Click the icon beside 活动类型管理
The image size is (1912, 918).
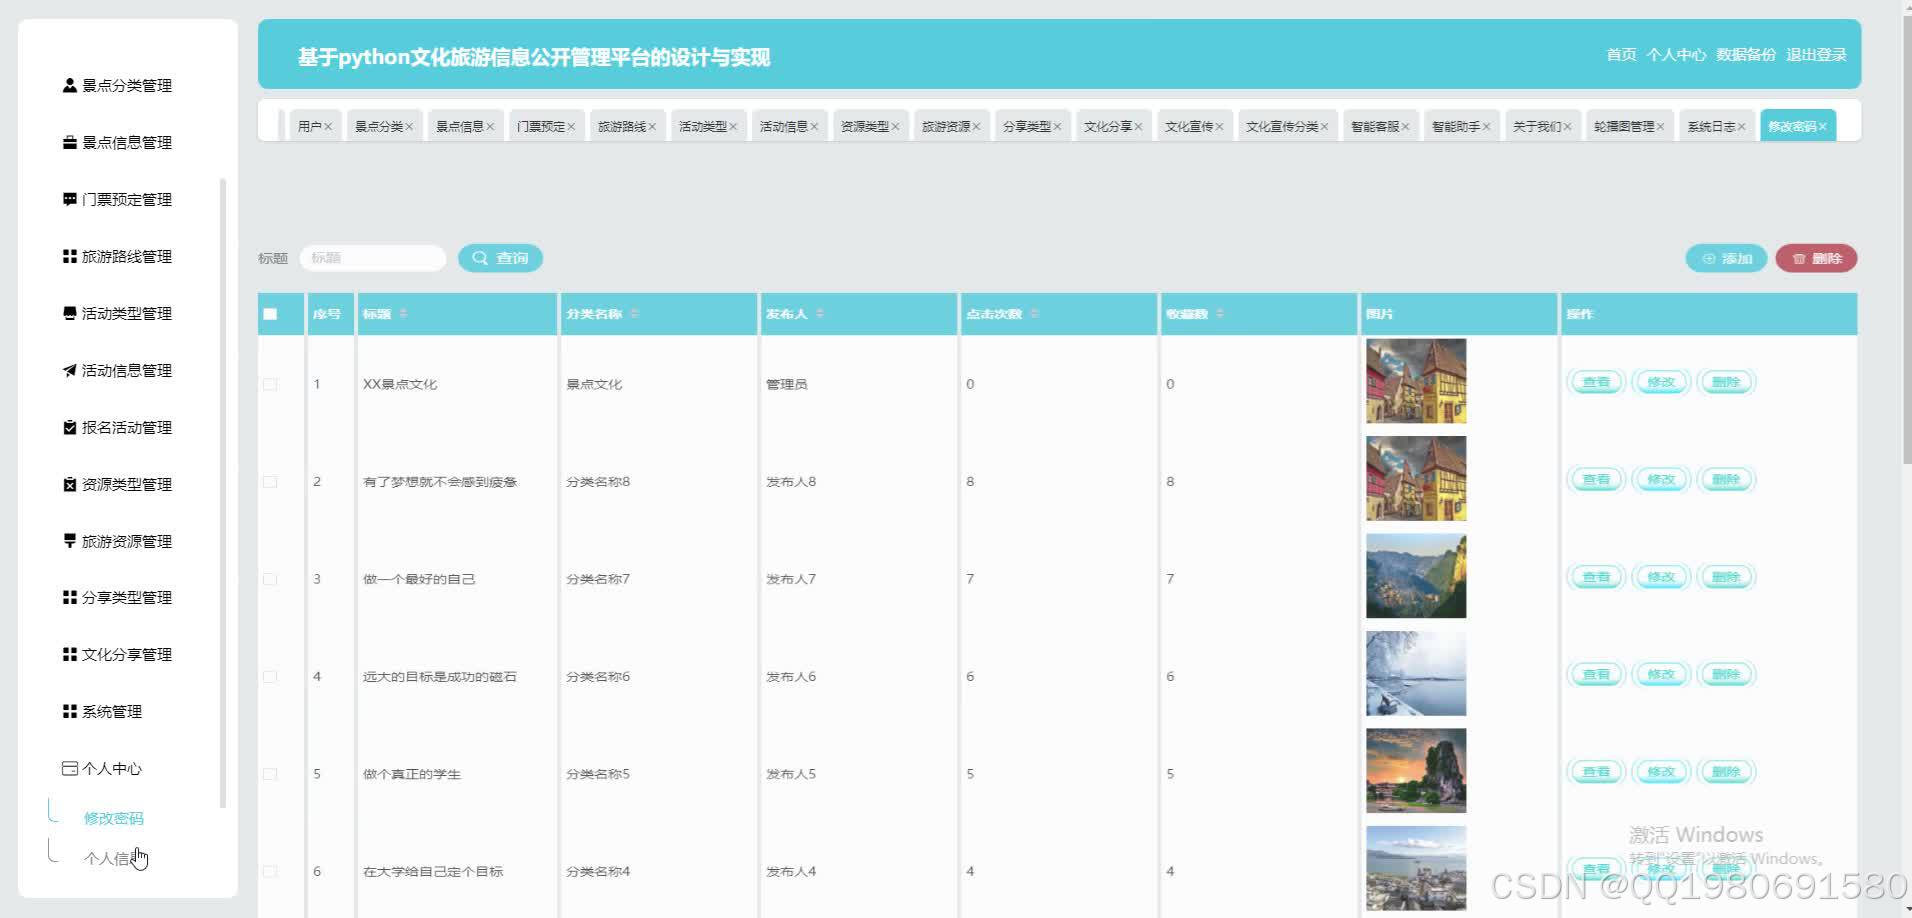70,314
